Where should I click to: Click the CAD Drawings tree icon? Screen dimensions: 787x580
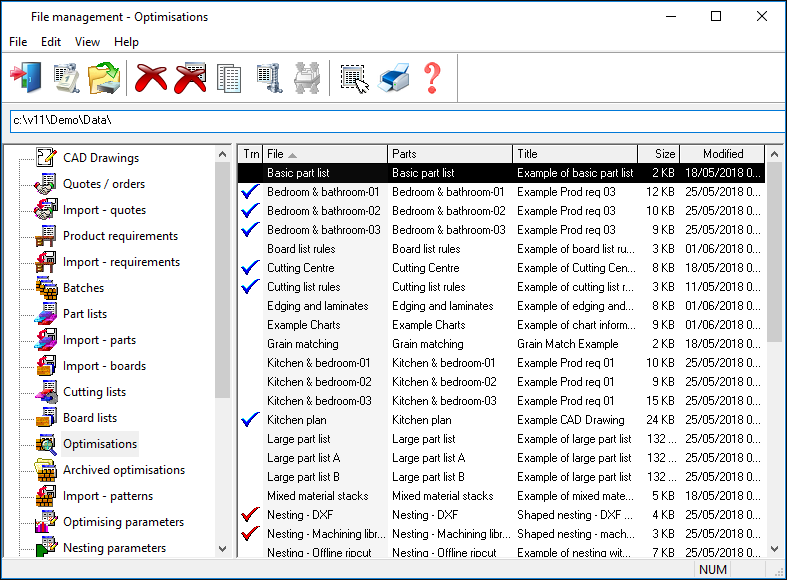pyautogui.click(x=46, y=158)
